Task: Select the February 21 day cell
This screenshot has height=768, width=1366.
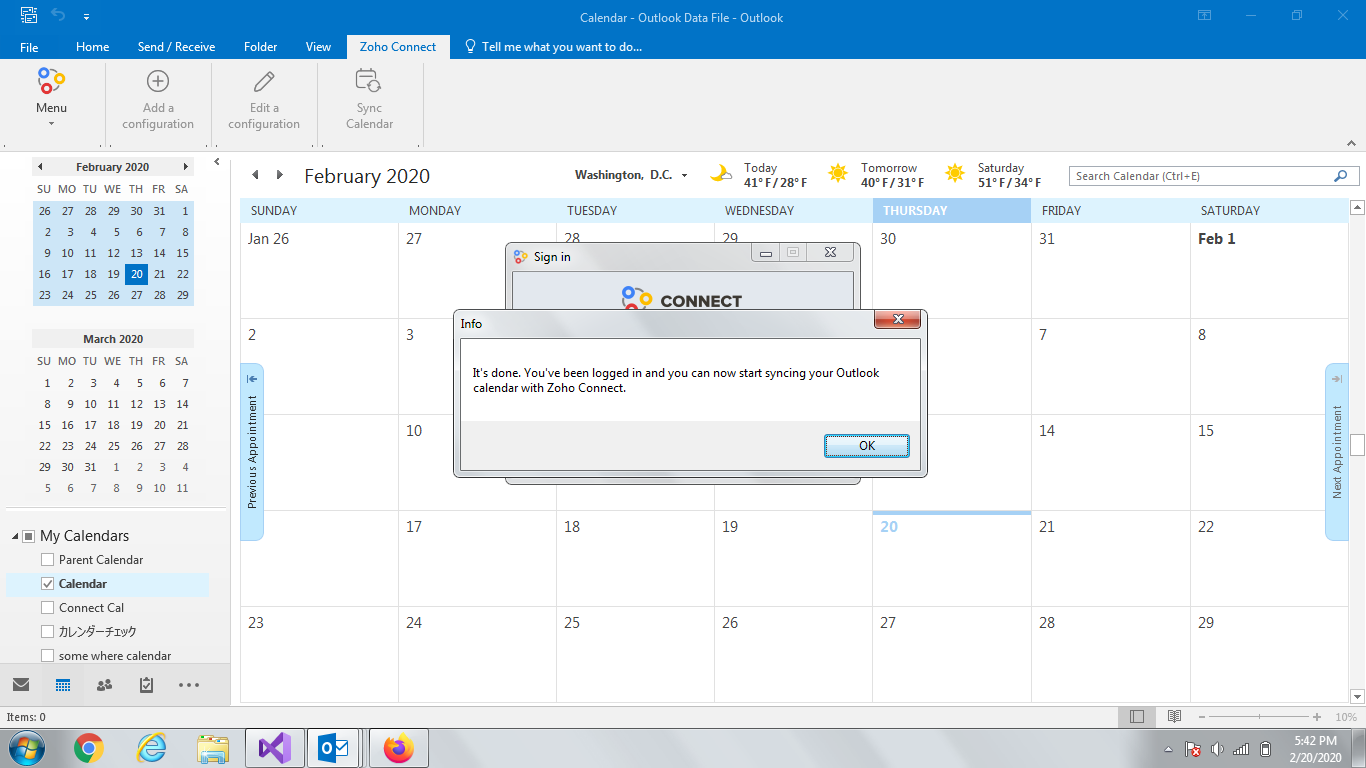Action: pyautogui.click(x=1110, y=559)
